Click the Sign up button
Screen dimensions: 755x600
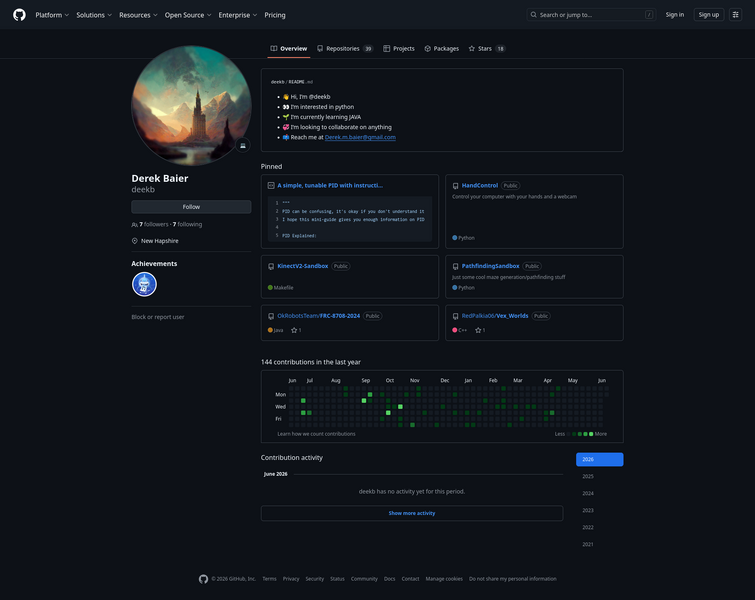click(708, 15)
